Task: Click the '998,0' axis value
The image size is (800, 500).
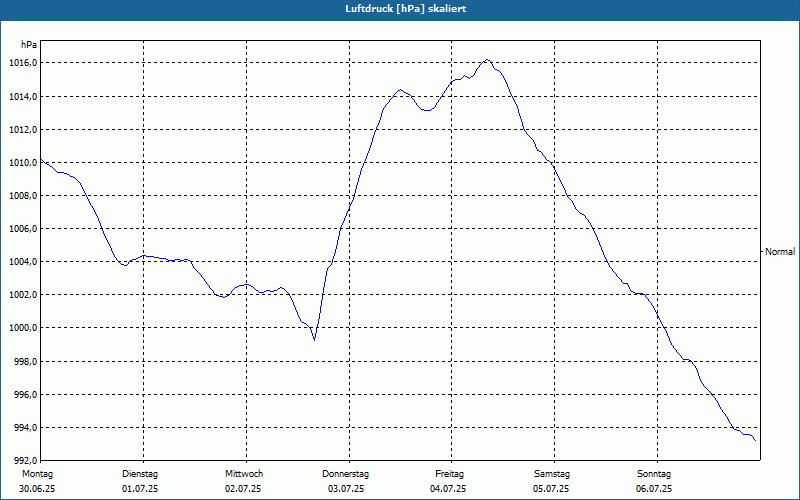Action: click(26, 362)
